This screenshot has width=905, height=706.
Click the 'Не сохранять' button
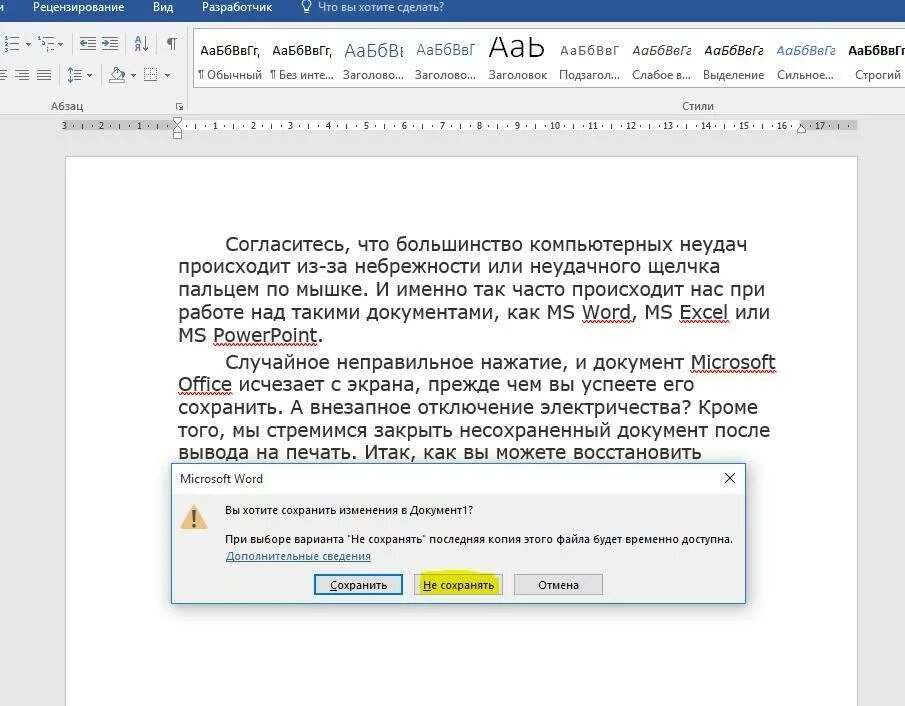(458, 585)
